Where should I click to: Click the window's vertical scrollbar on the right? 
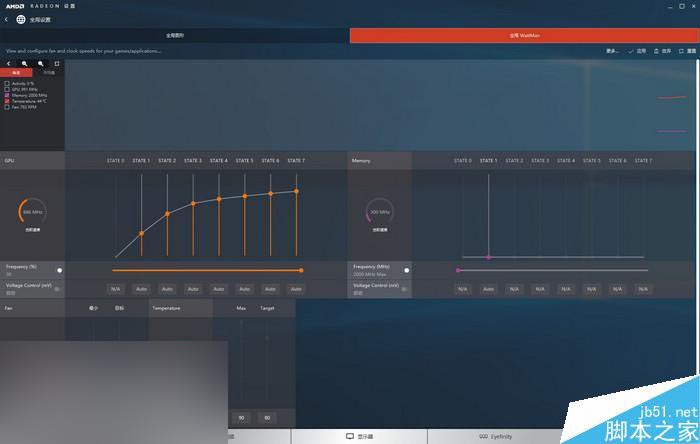697,218
